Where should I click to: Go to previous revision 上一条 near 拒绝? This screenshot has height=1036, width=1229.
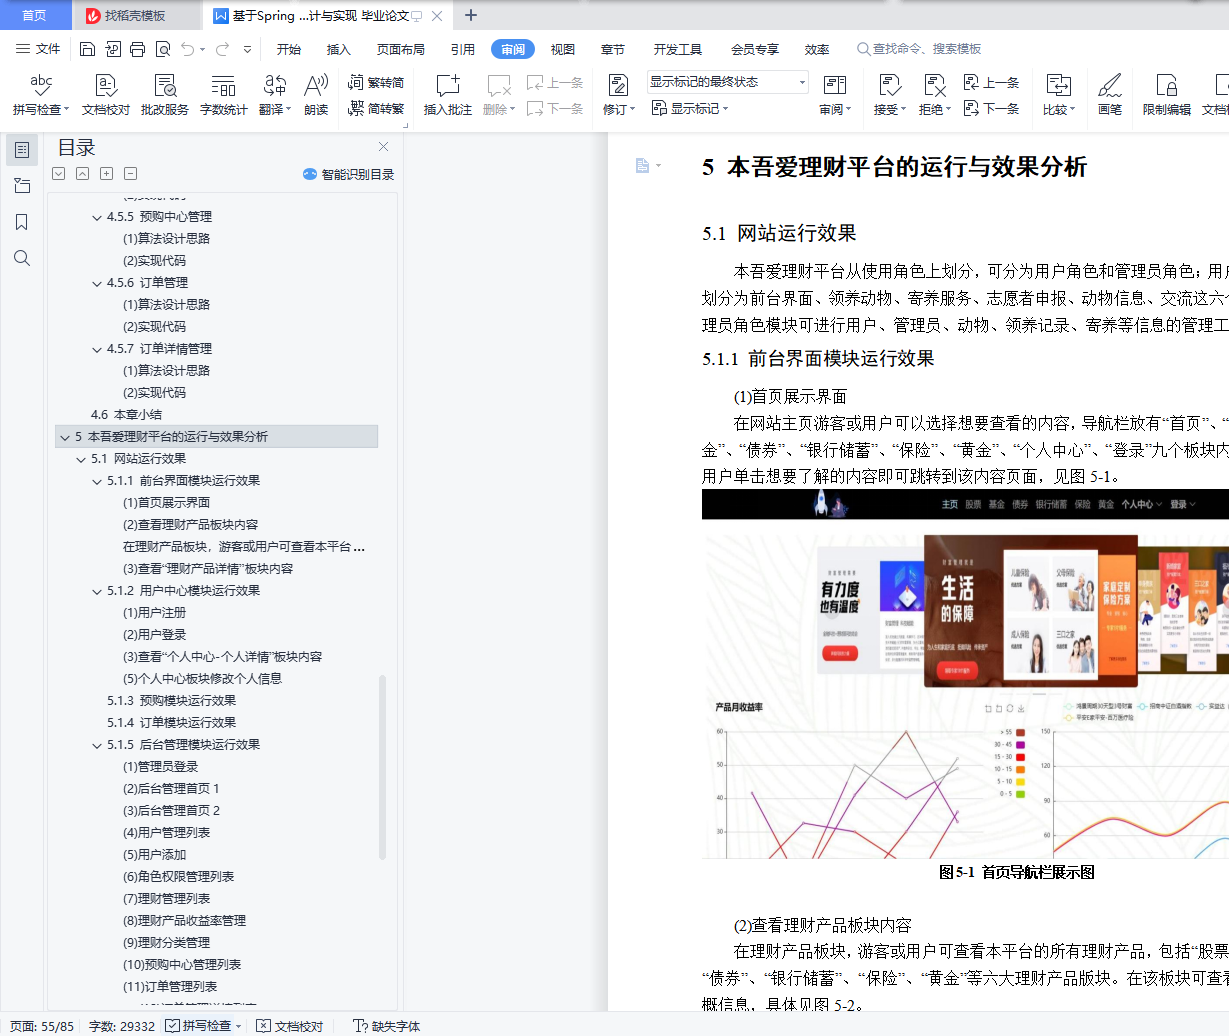(991, 83)
